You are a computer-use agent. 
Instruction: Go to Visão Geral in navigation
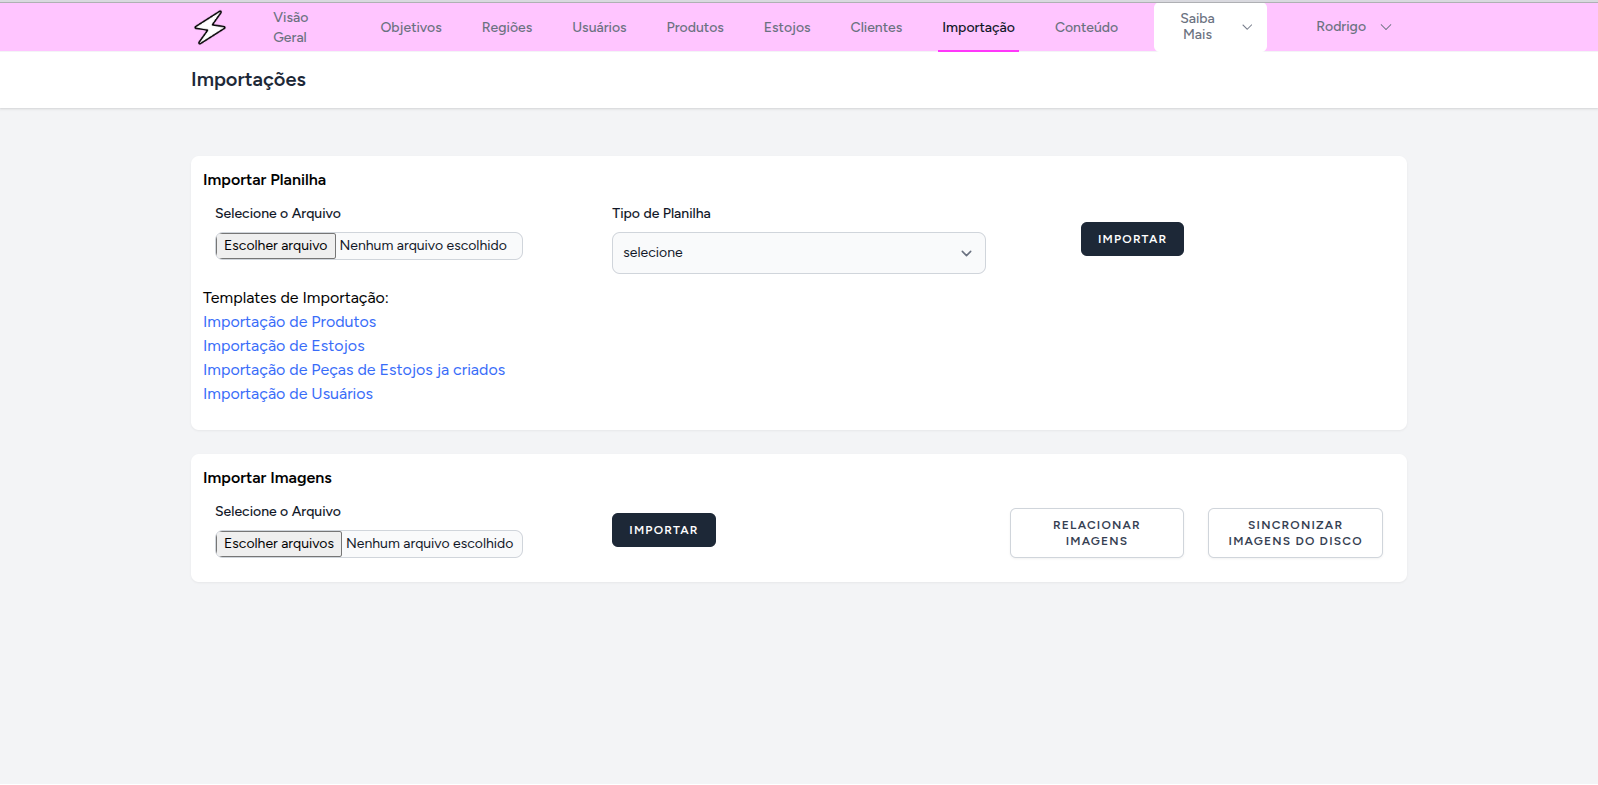click(290, 27)
